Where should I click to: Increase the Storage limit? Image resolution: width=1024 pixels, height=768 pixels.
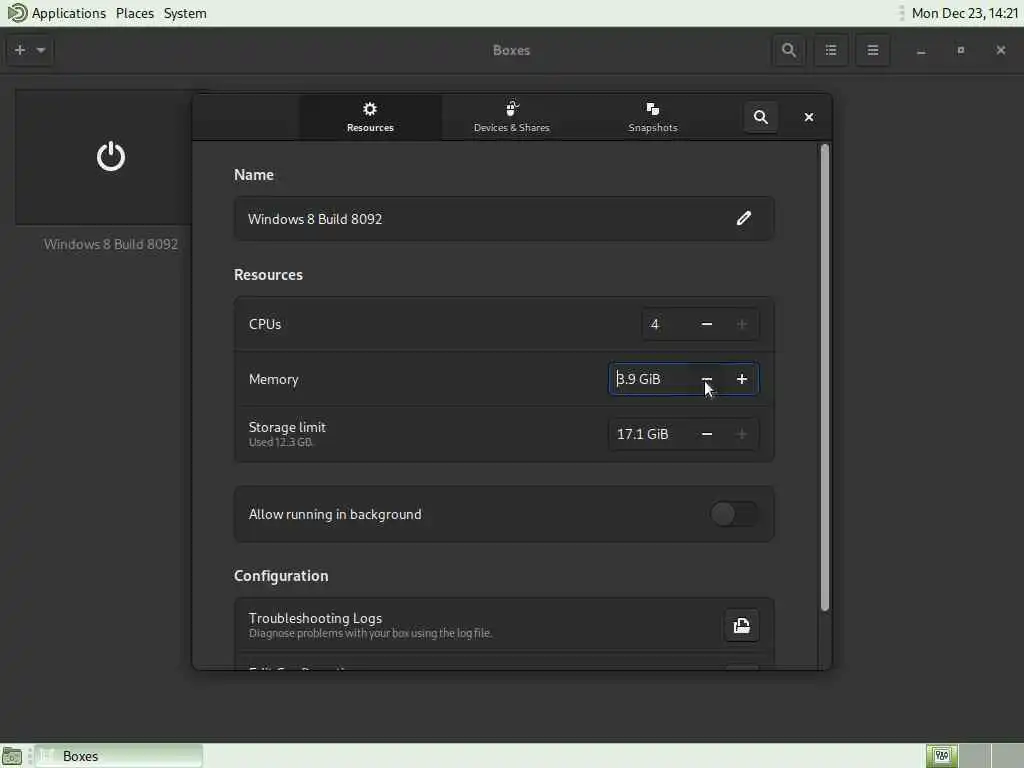click(x=741, y=434)
